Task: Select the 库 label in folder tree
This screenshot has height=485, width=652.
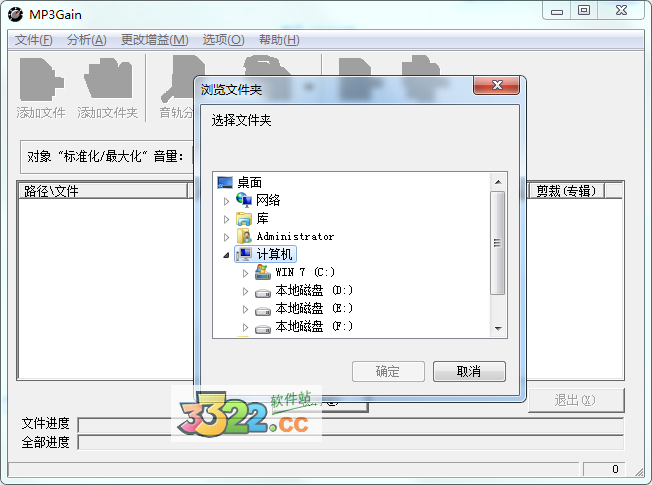Action: (x=263, y=218)
